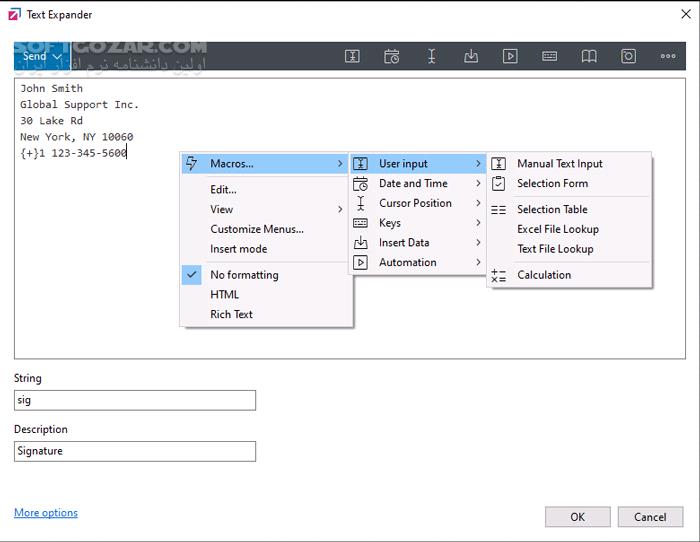Click the Text Expander app icon
This screenshot has width=700, height=542.
[x=14, y=15]
